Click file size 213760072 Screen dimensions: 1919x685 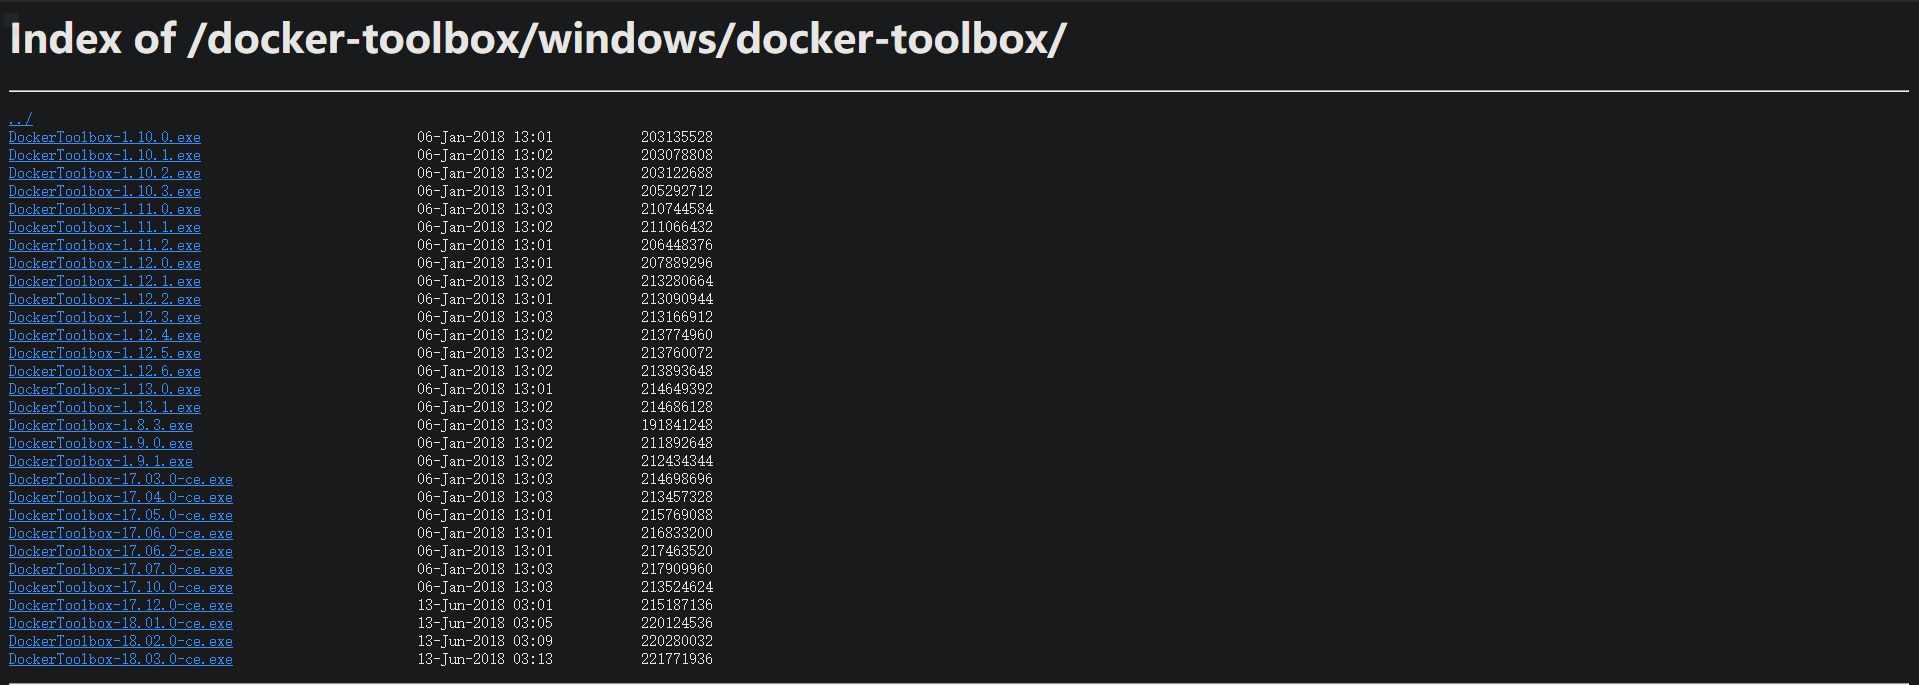pyautogui.click(x=677, y=353)
